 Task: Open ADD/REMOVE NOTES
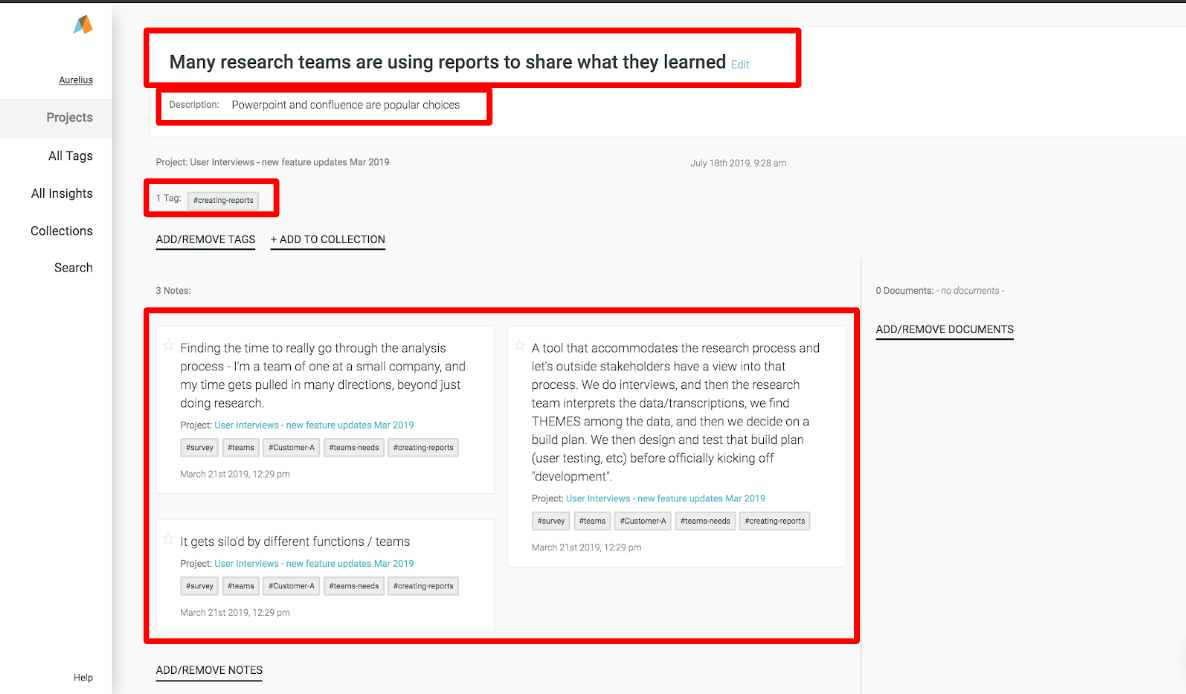click(209, 670)
